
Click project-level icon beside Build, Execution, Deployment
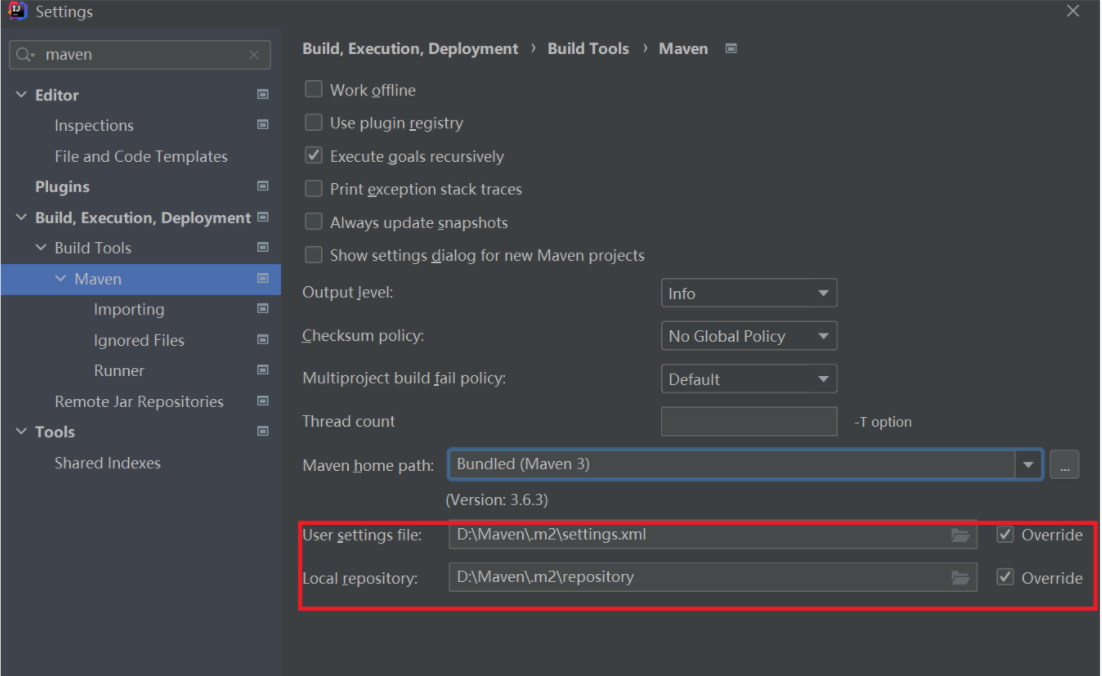[x=263, y=217]
